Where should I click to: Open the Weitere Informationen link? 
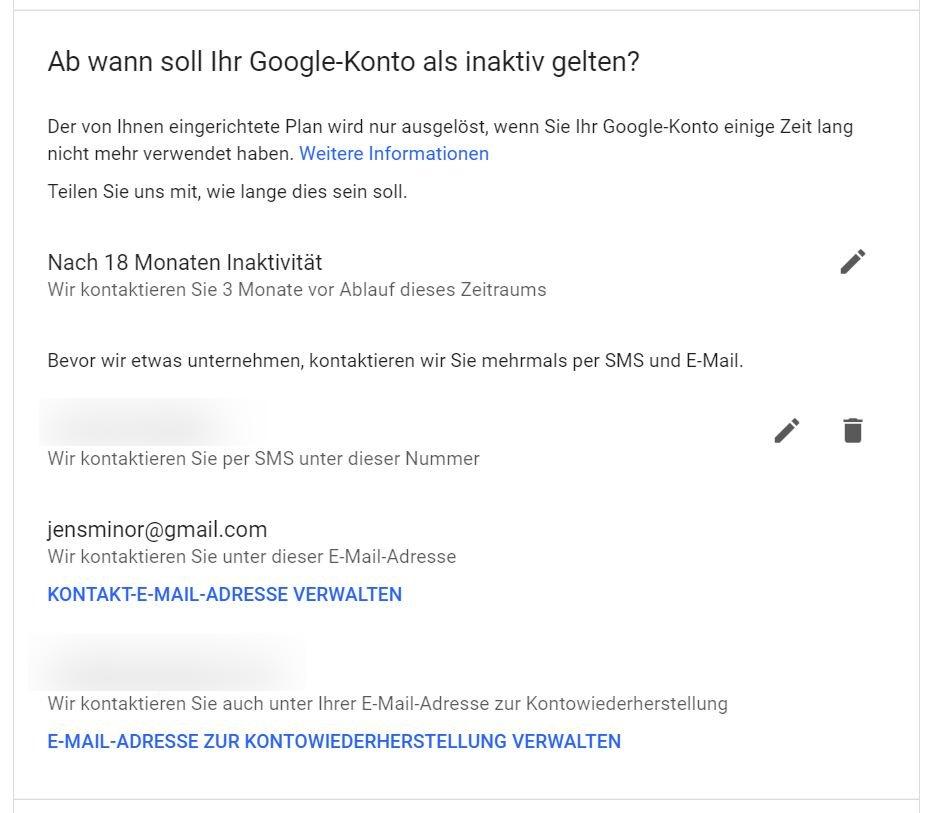coord(394,154)
